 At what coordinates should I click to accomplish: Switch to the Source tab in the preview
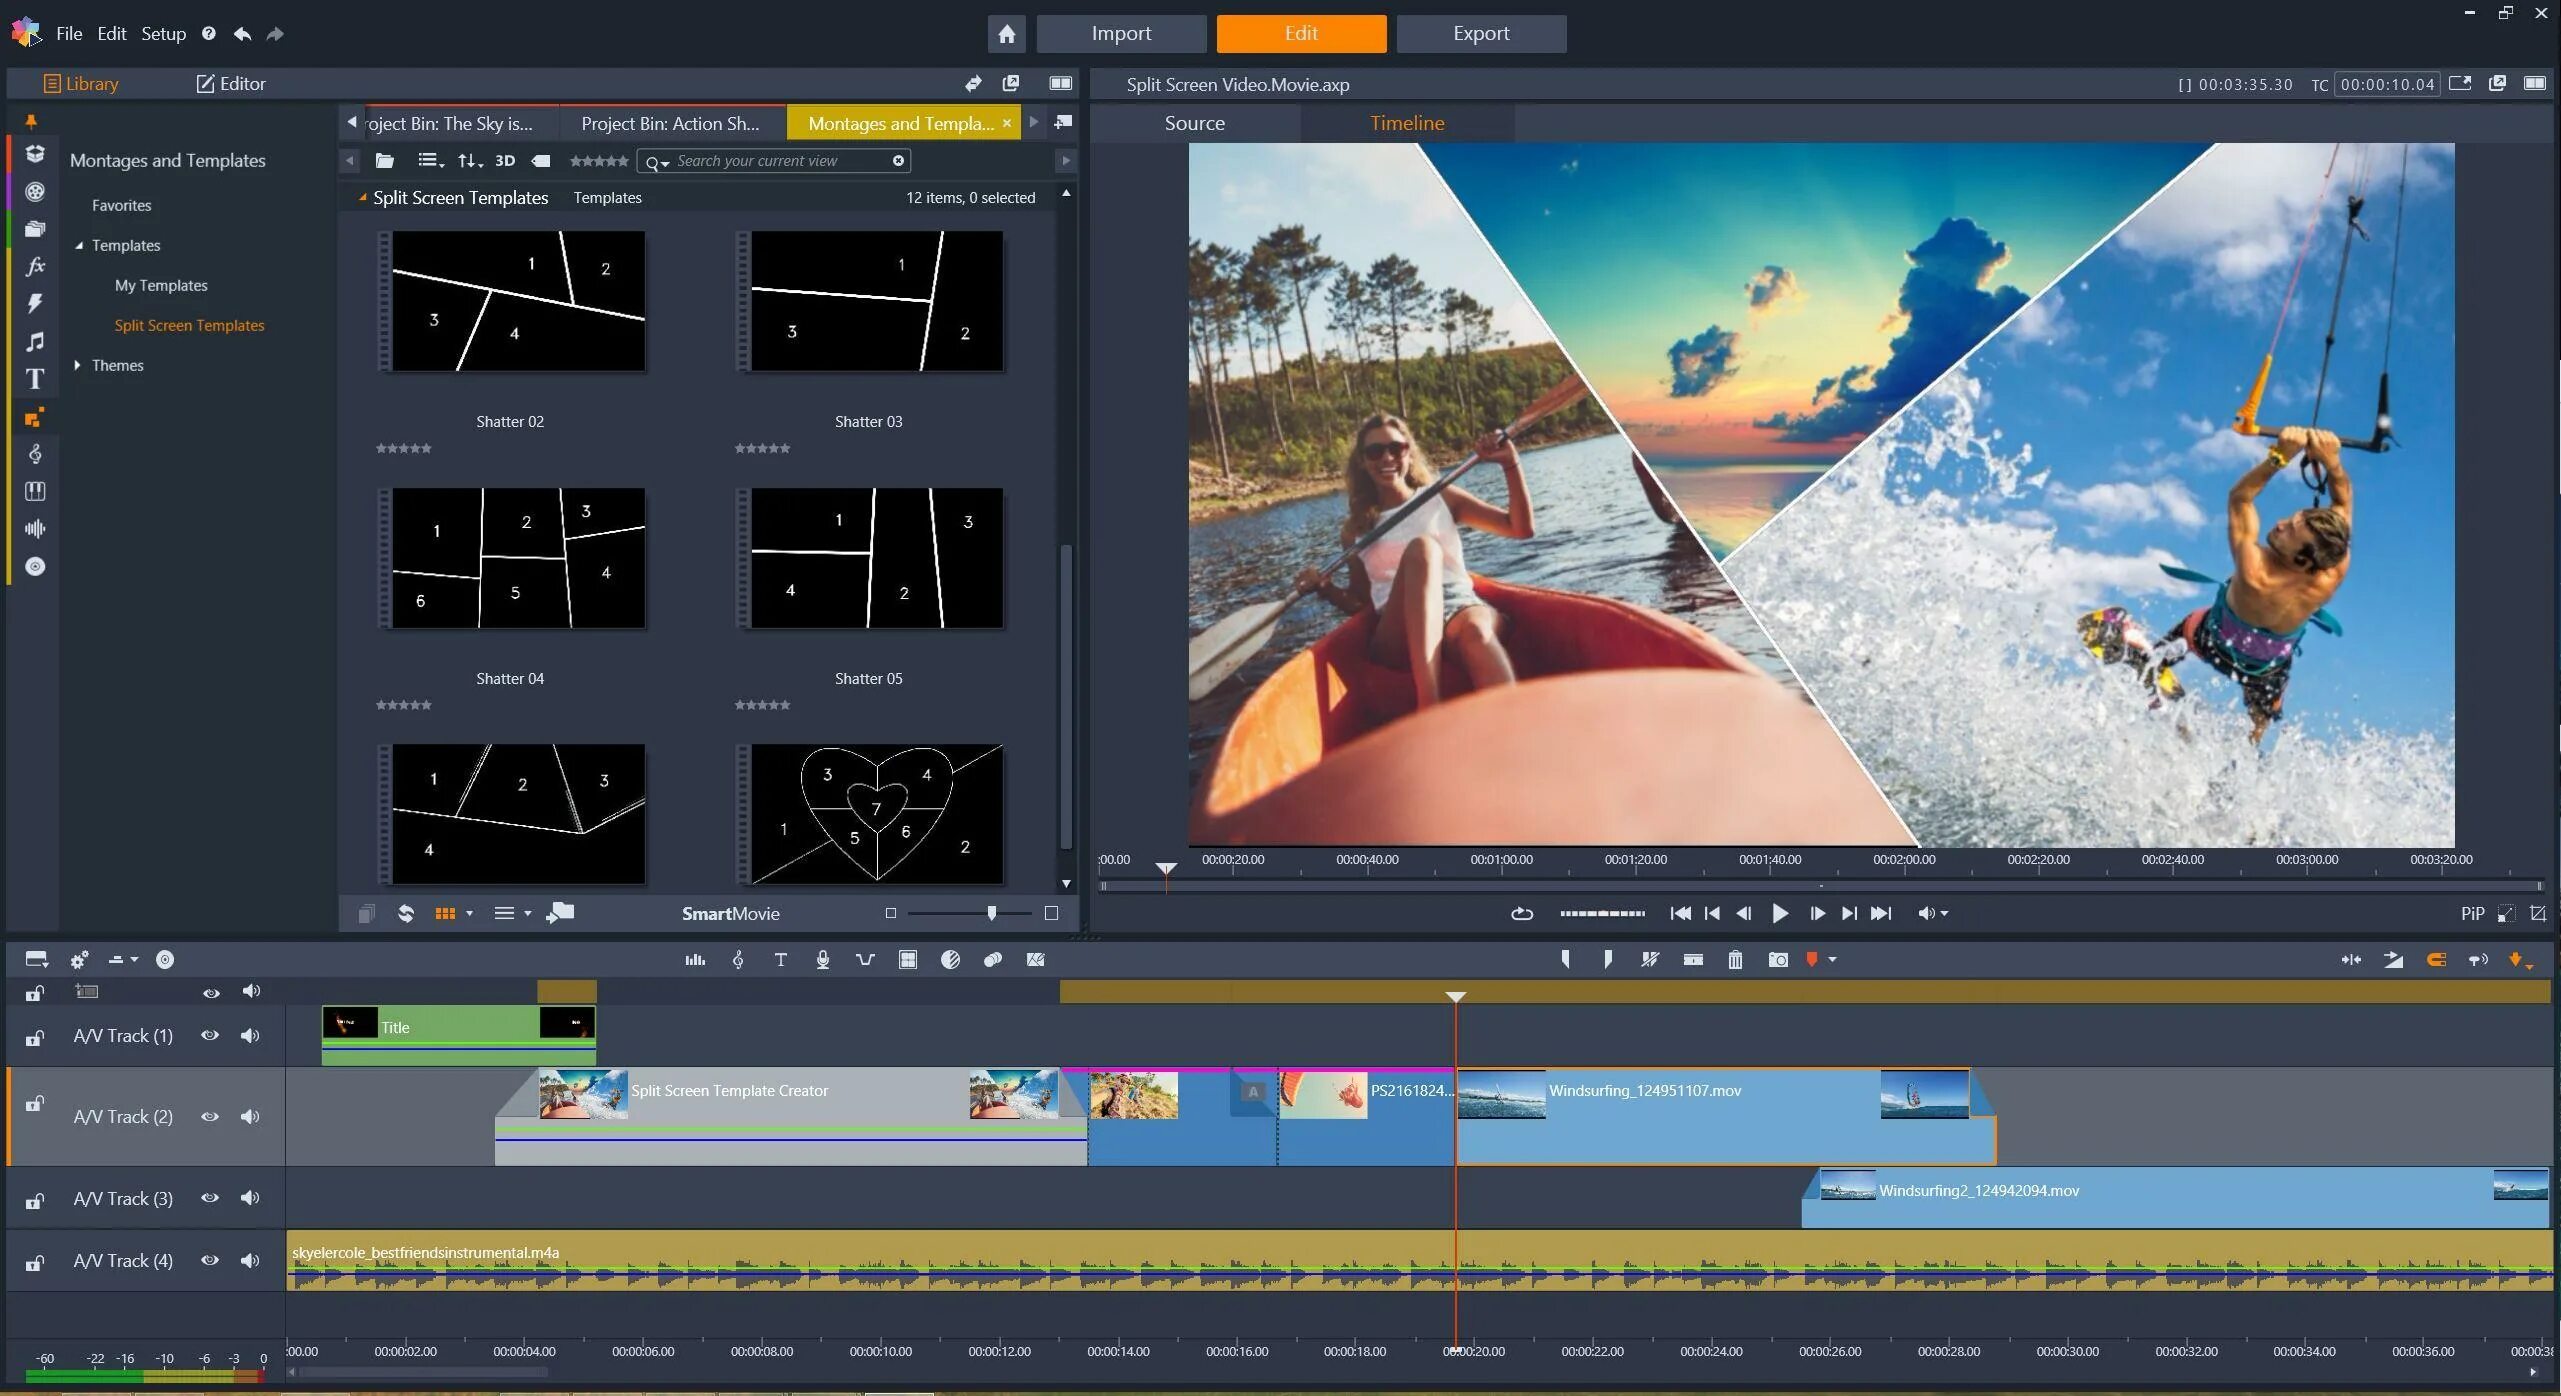coord(1194,122)
